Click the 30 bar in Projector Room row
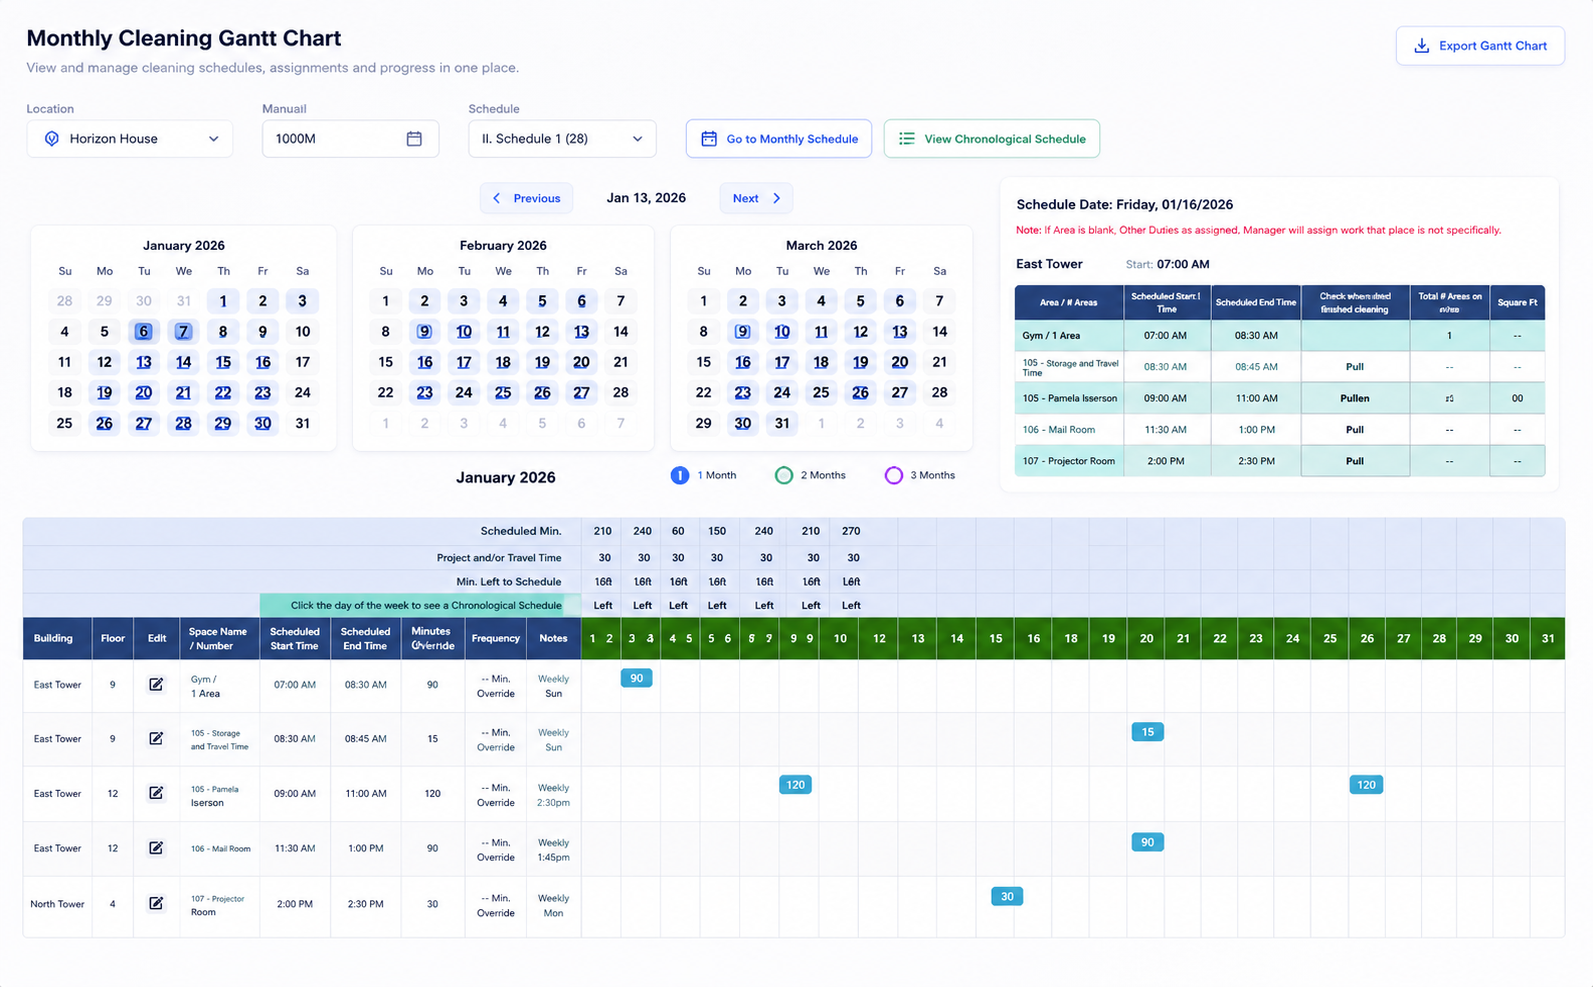The height and width of the screenshot is (987, 1593). 1007,896
